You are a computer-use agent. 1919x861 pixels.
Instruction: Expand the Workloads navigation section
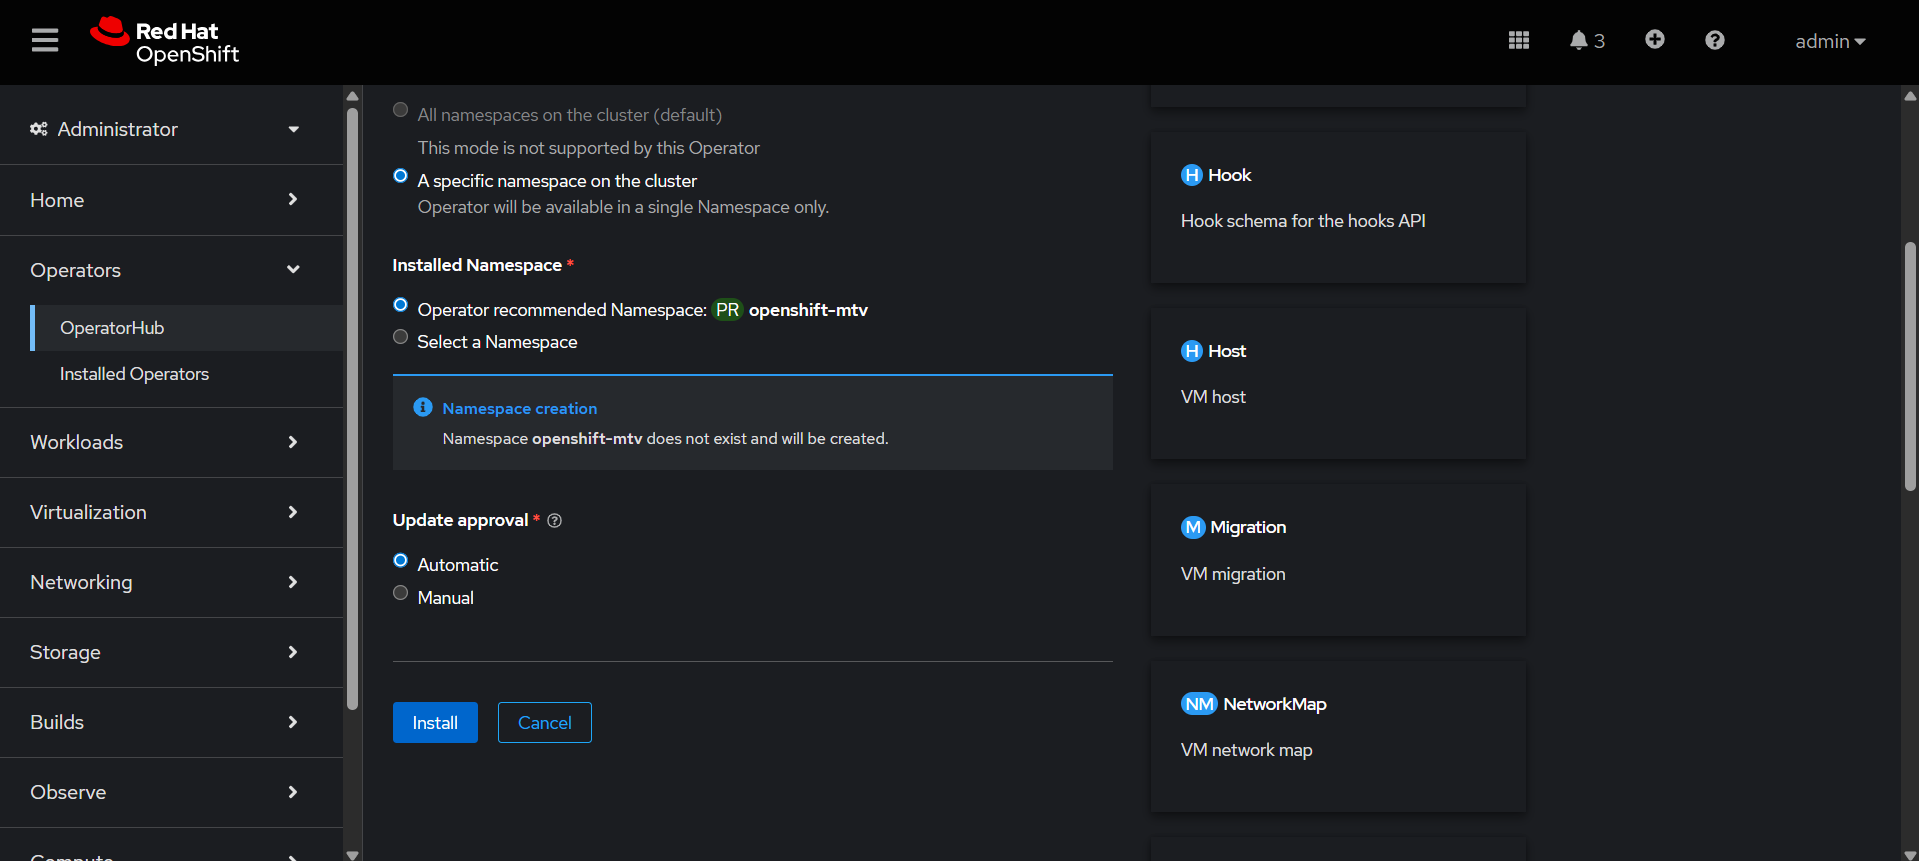(x=165, y=442)
